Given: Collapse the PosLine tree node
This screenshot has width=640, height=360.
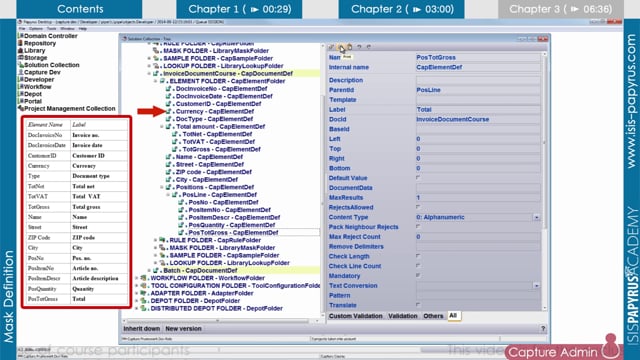Looking at the screenshot, I should pos(168,195).
